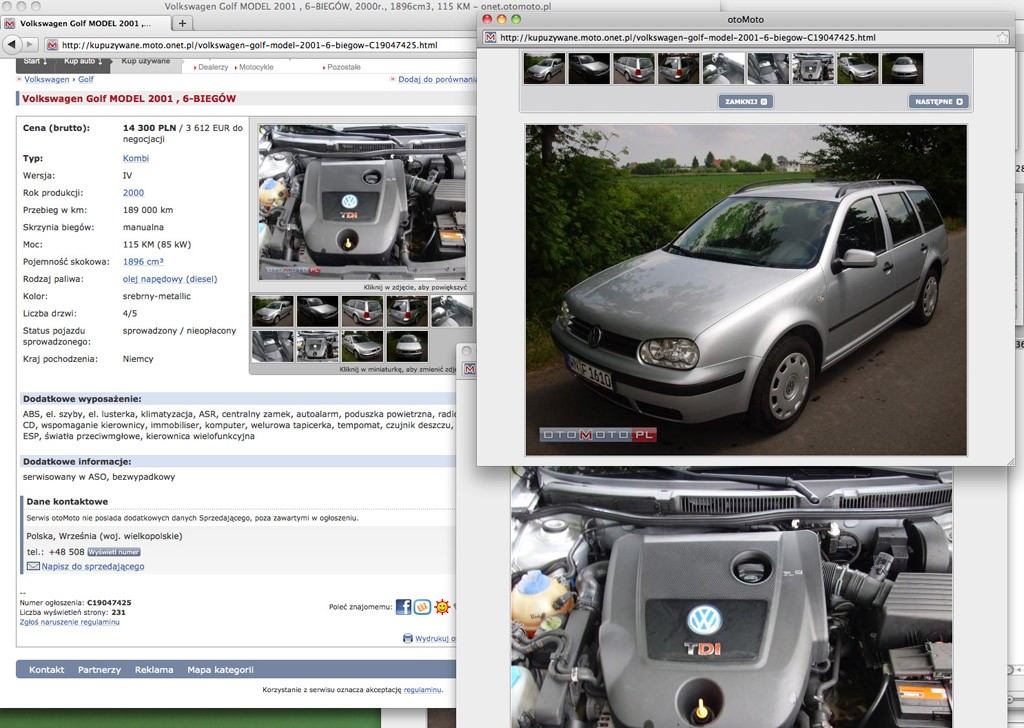This screenshot has width=1024, height=728.
Task: Click the Golf breadcrumb link
Action: (x=86, y=79)
